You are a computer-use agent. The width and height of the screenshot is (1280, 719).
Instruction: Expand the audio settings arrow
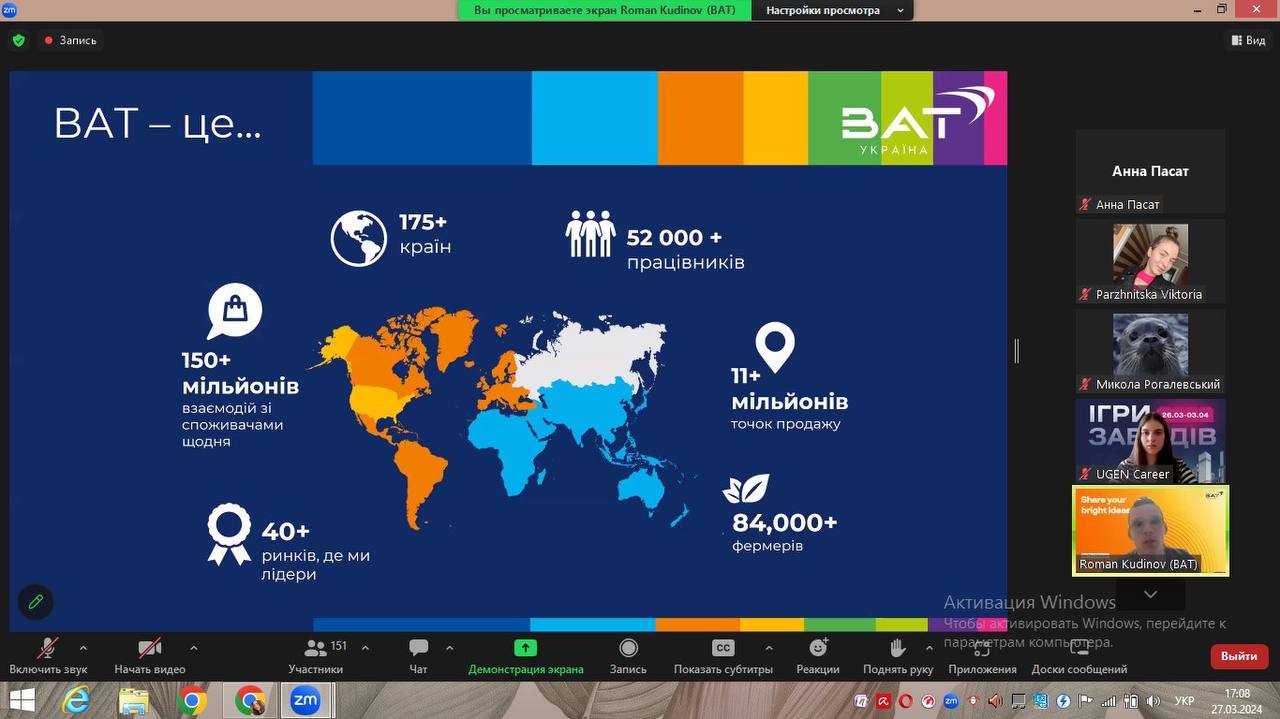83,648
